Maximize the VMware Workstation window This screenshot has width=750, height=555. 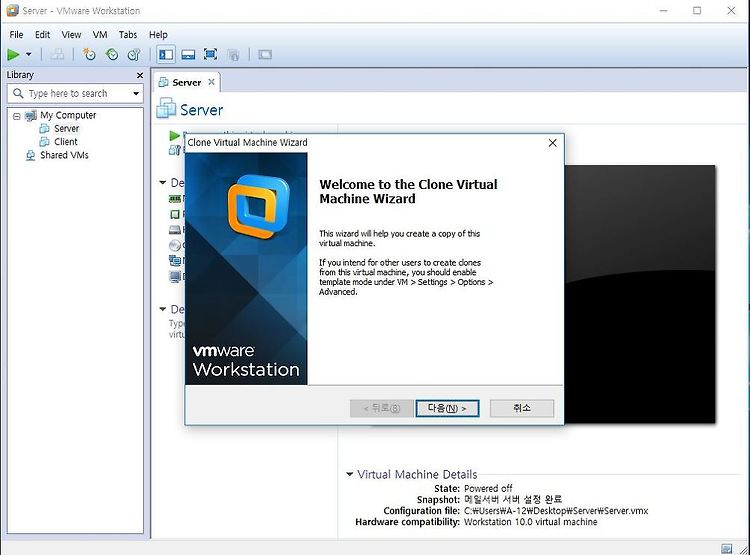pos(697,11)
